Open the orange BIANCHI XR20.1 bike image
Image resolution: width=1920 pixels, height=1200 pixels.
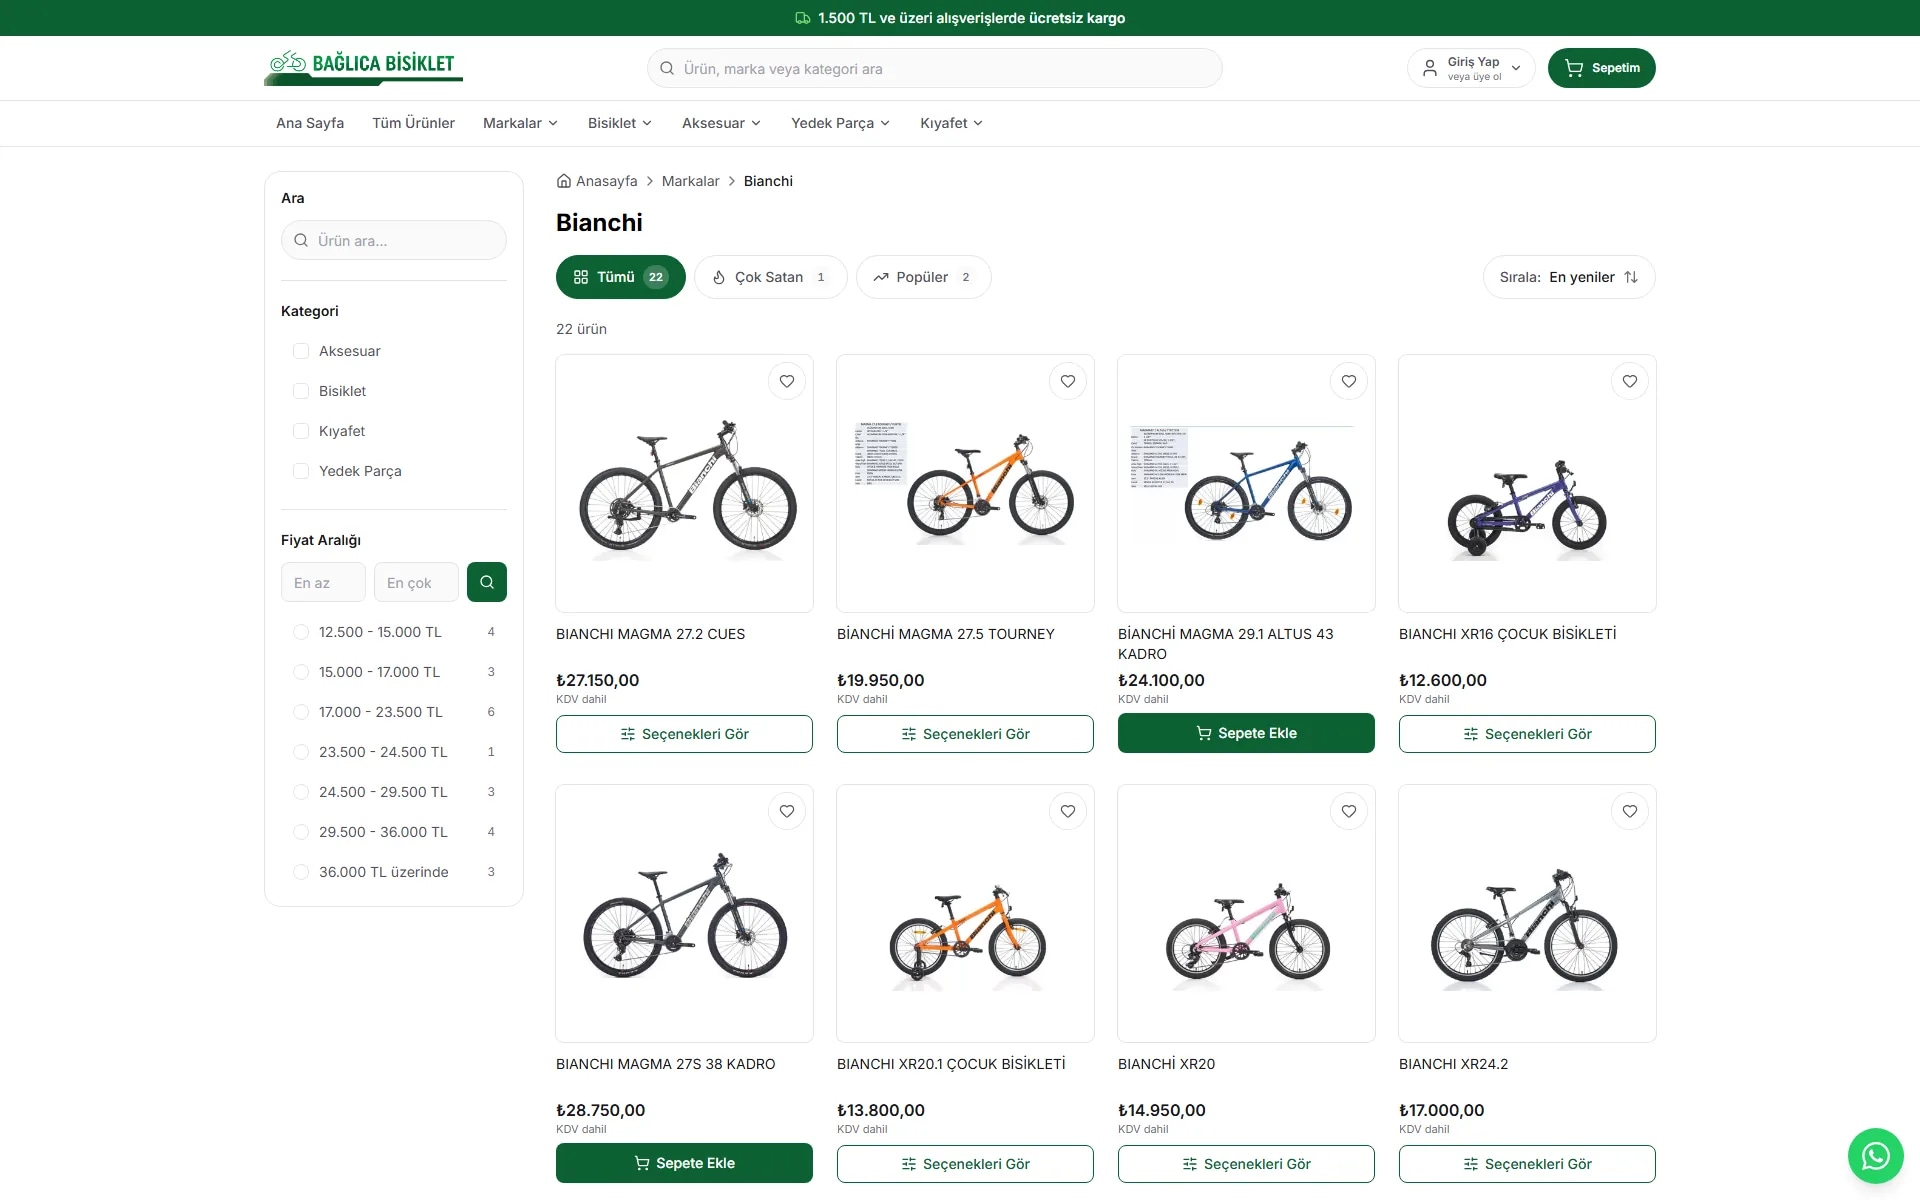pos(965,914)
